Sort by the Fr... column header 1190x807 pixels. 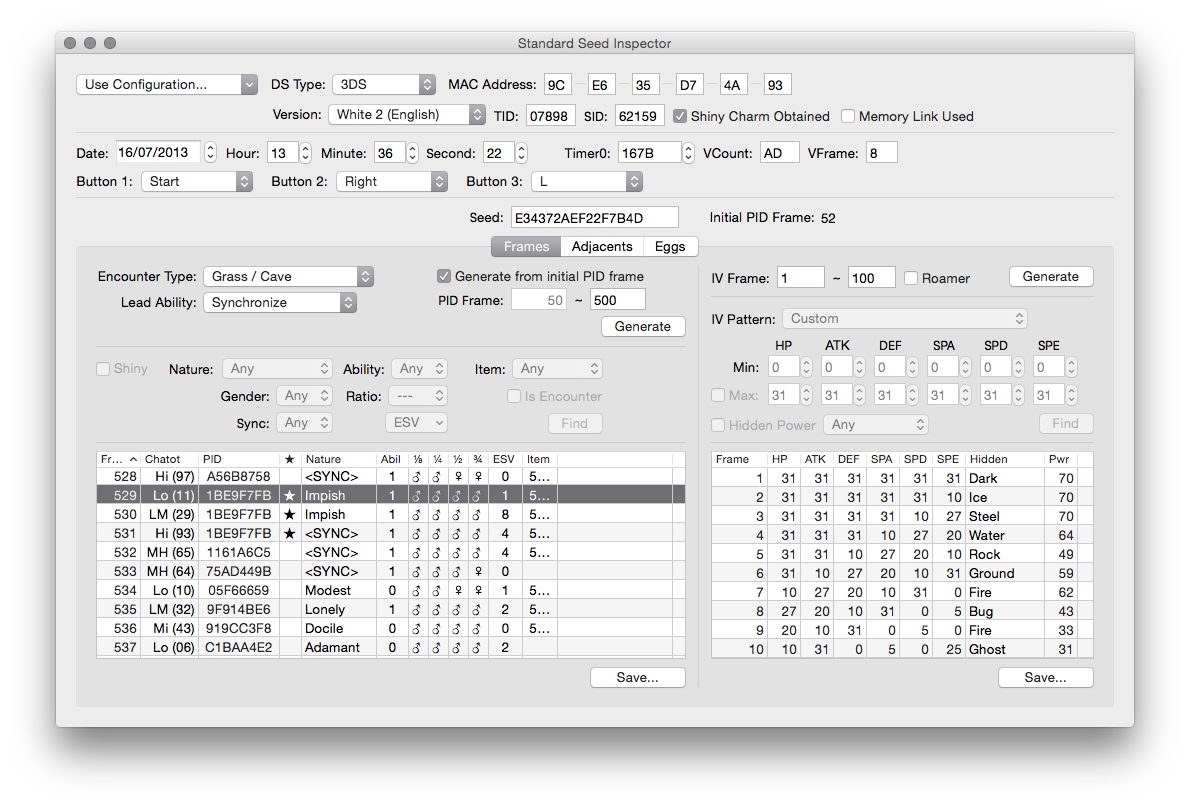[118, 459]
